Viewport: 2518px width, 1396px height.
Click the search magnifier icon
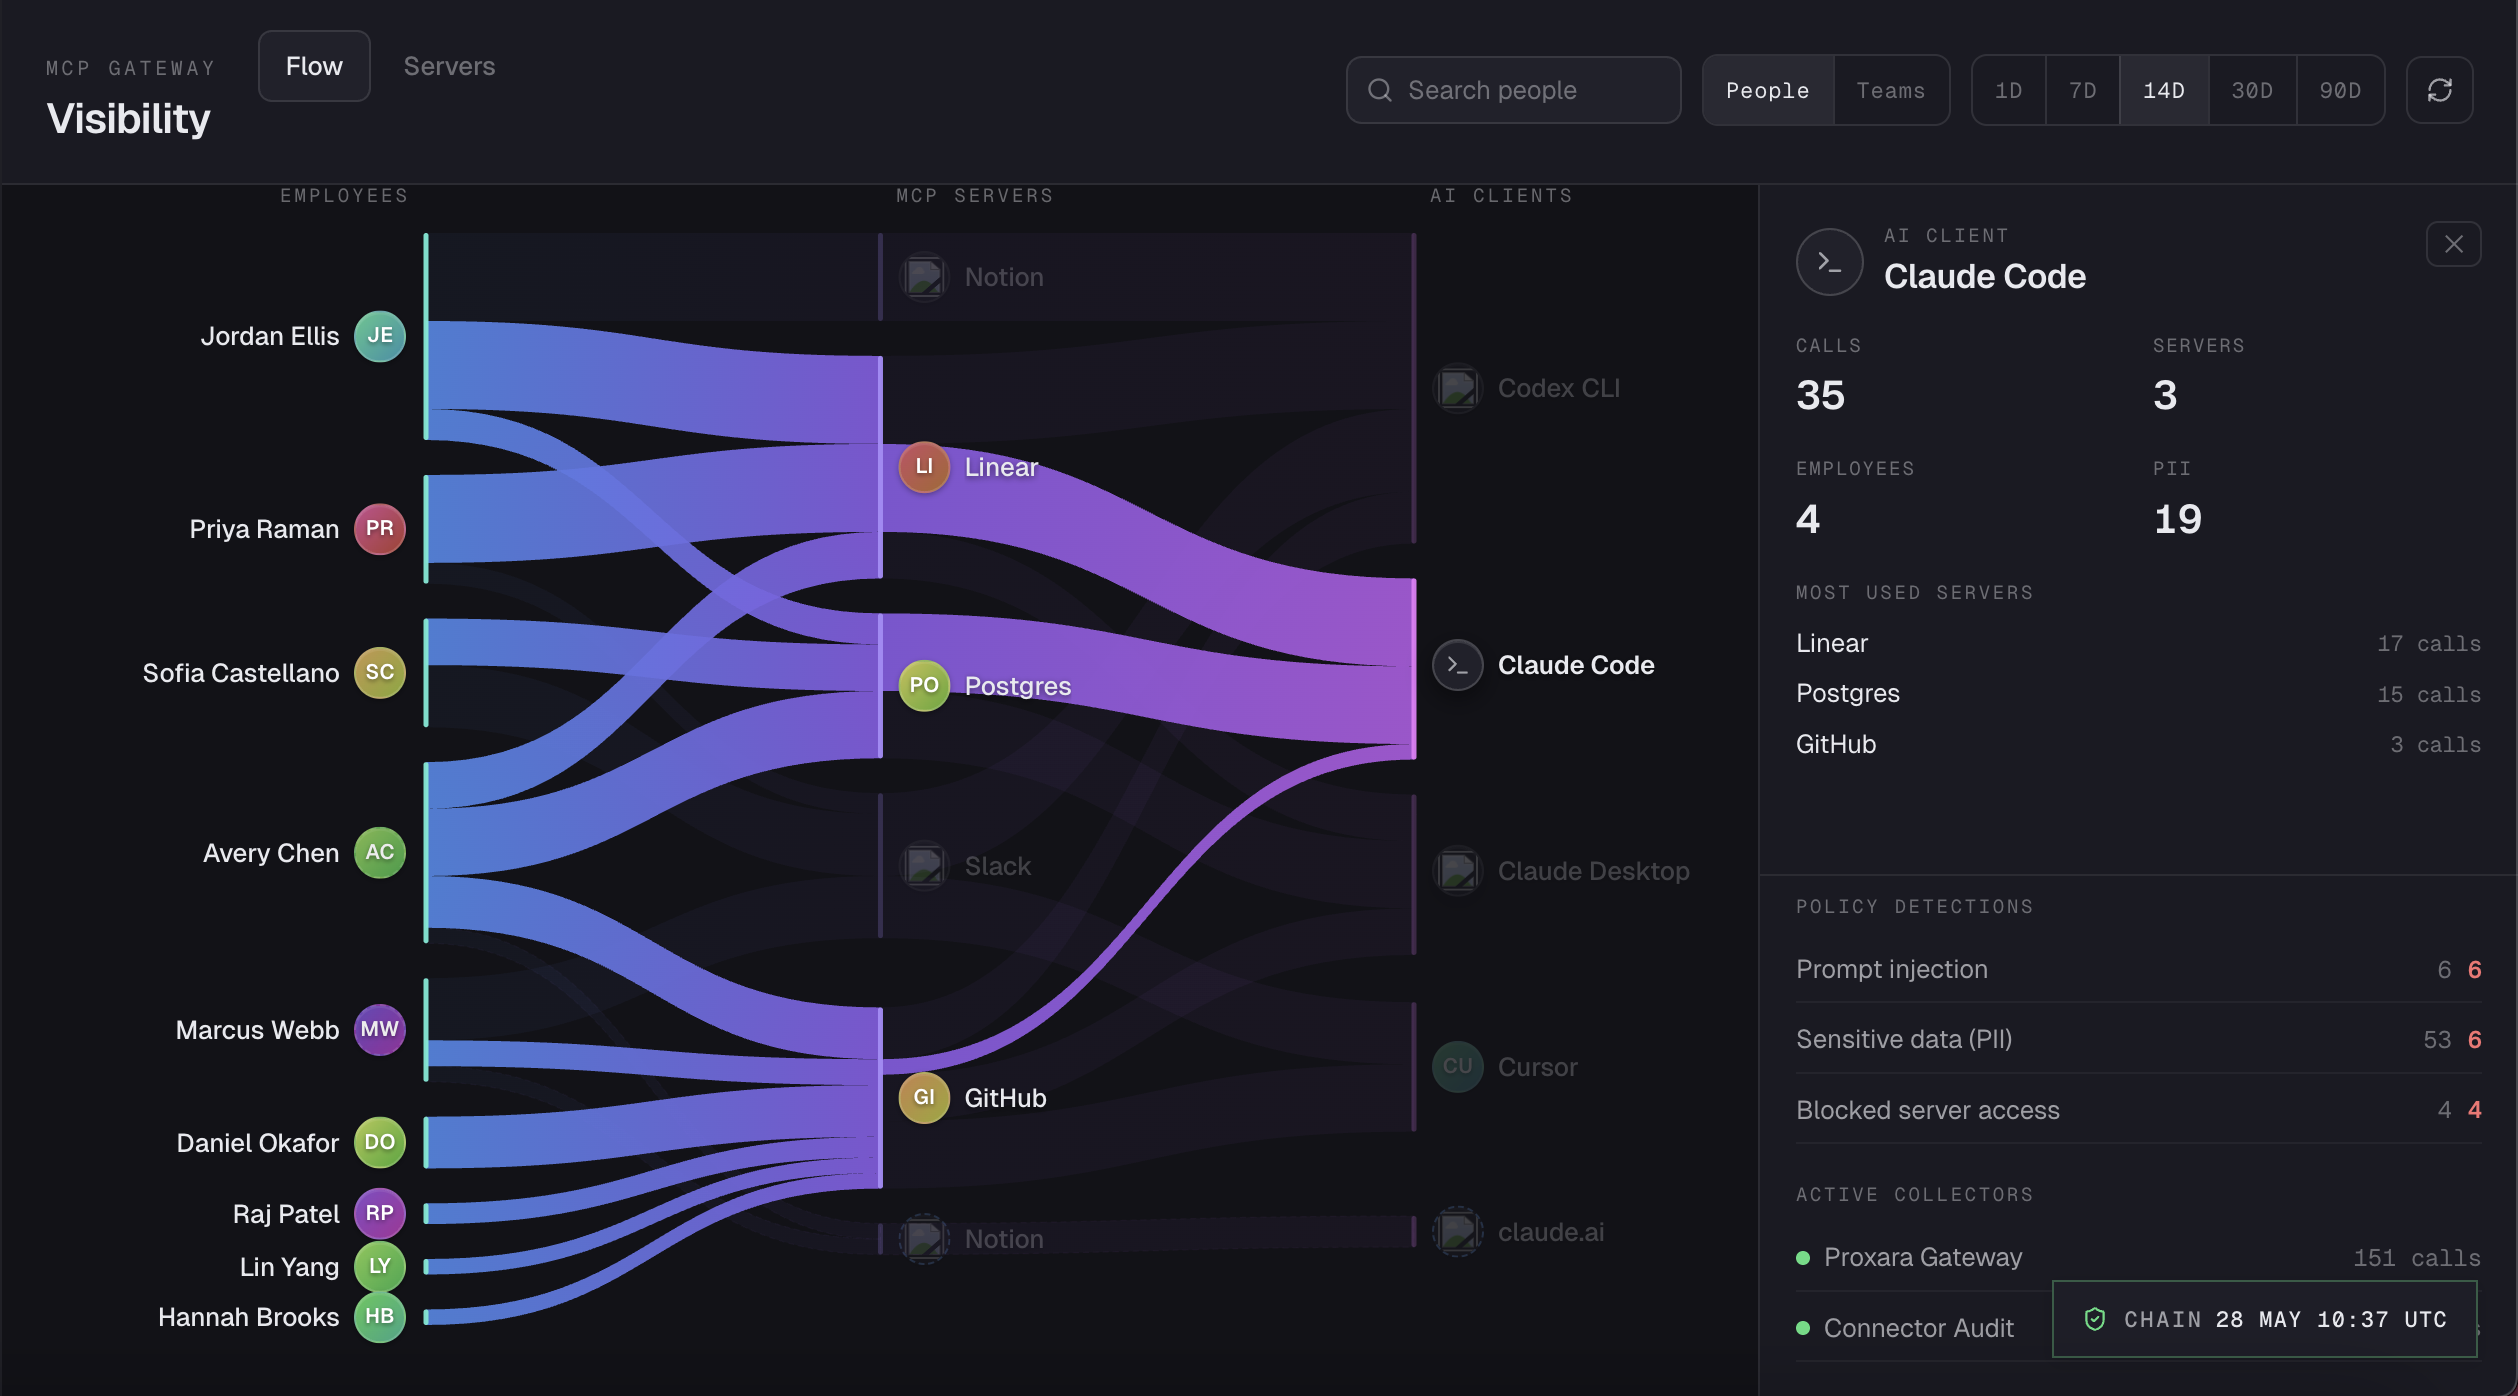click(1380, 90)
